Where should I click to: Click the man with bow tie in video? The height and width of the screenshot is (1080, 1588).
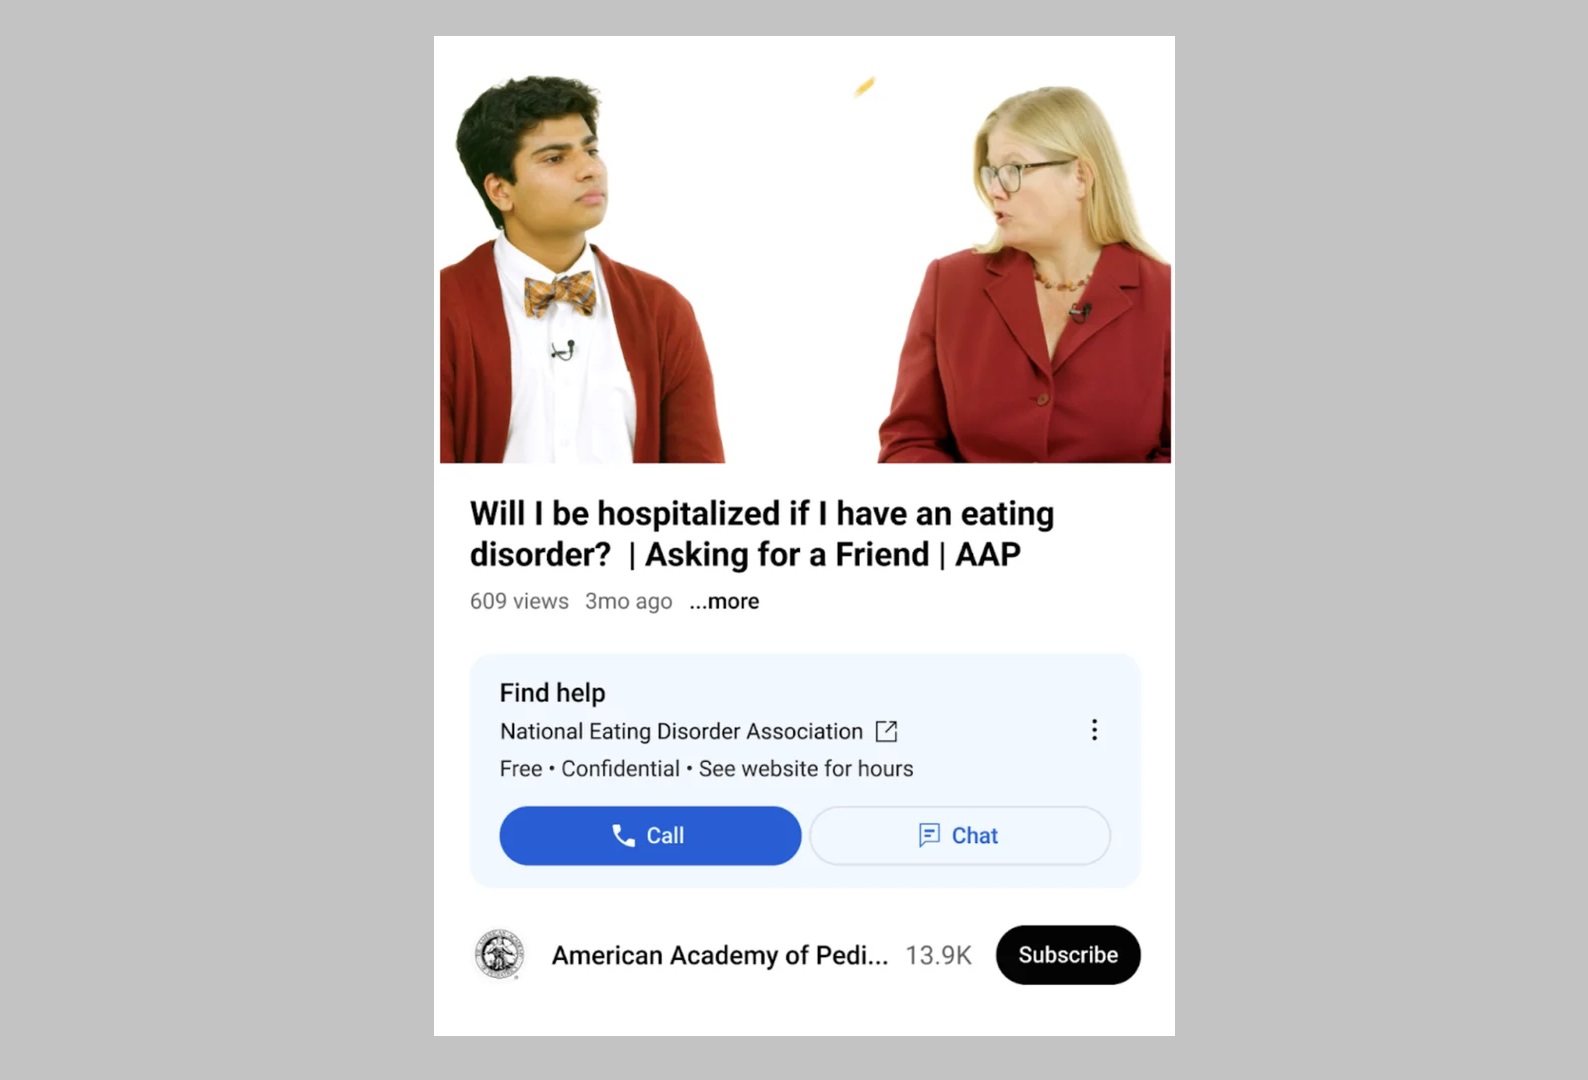580,272
